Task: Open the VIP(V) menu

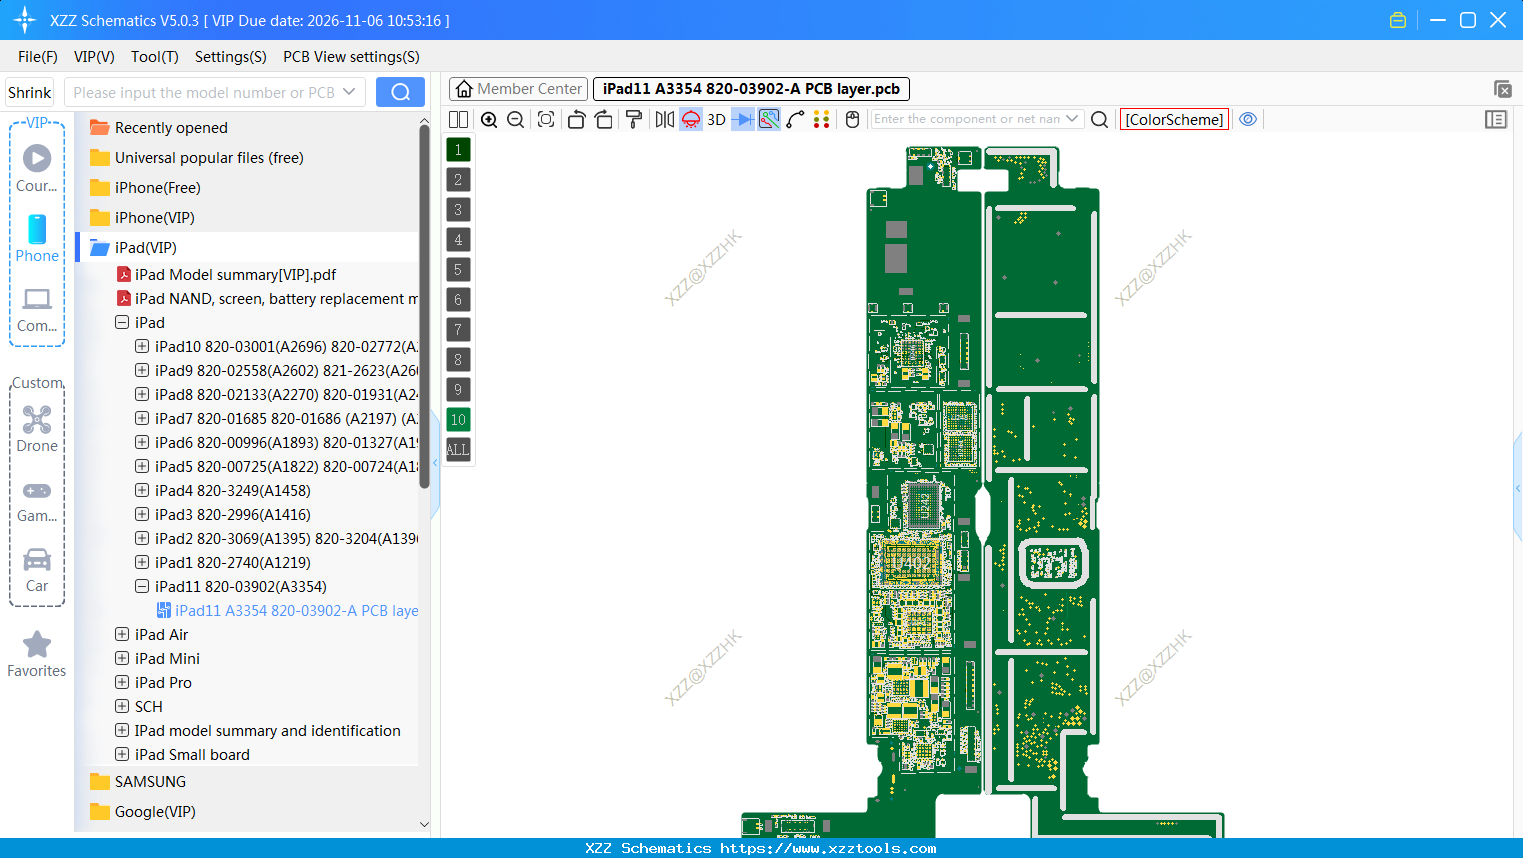Action: click(x=94, y=57)
